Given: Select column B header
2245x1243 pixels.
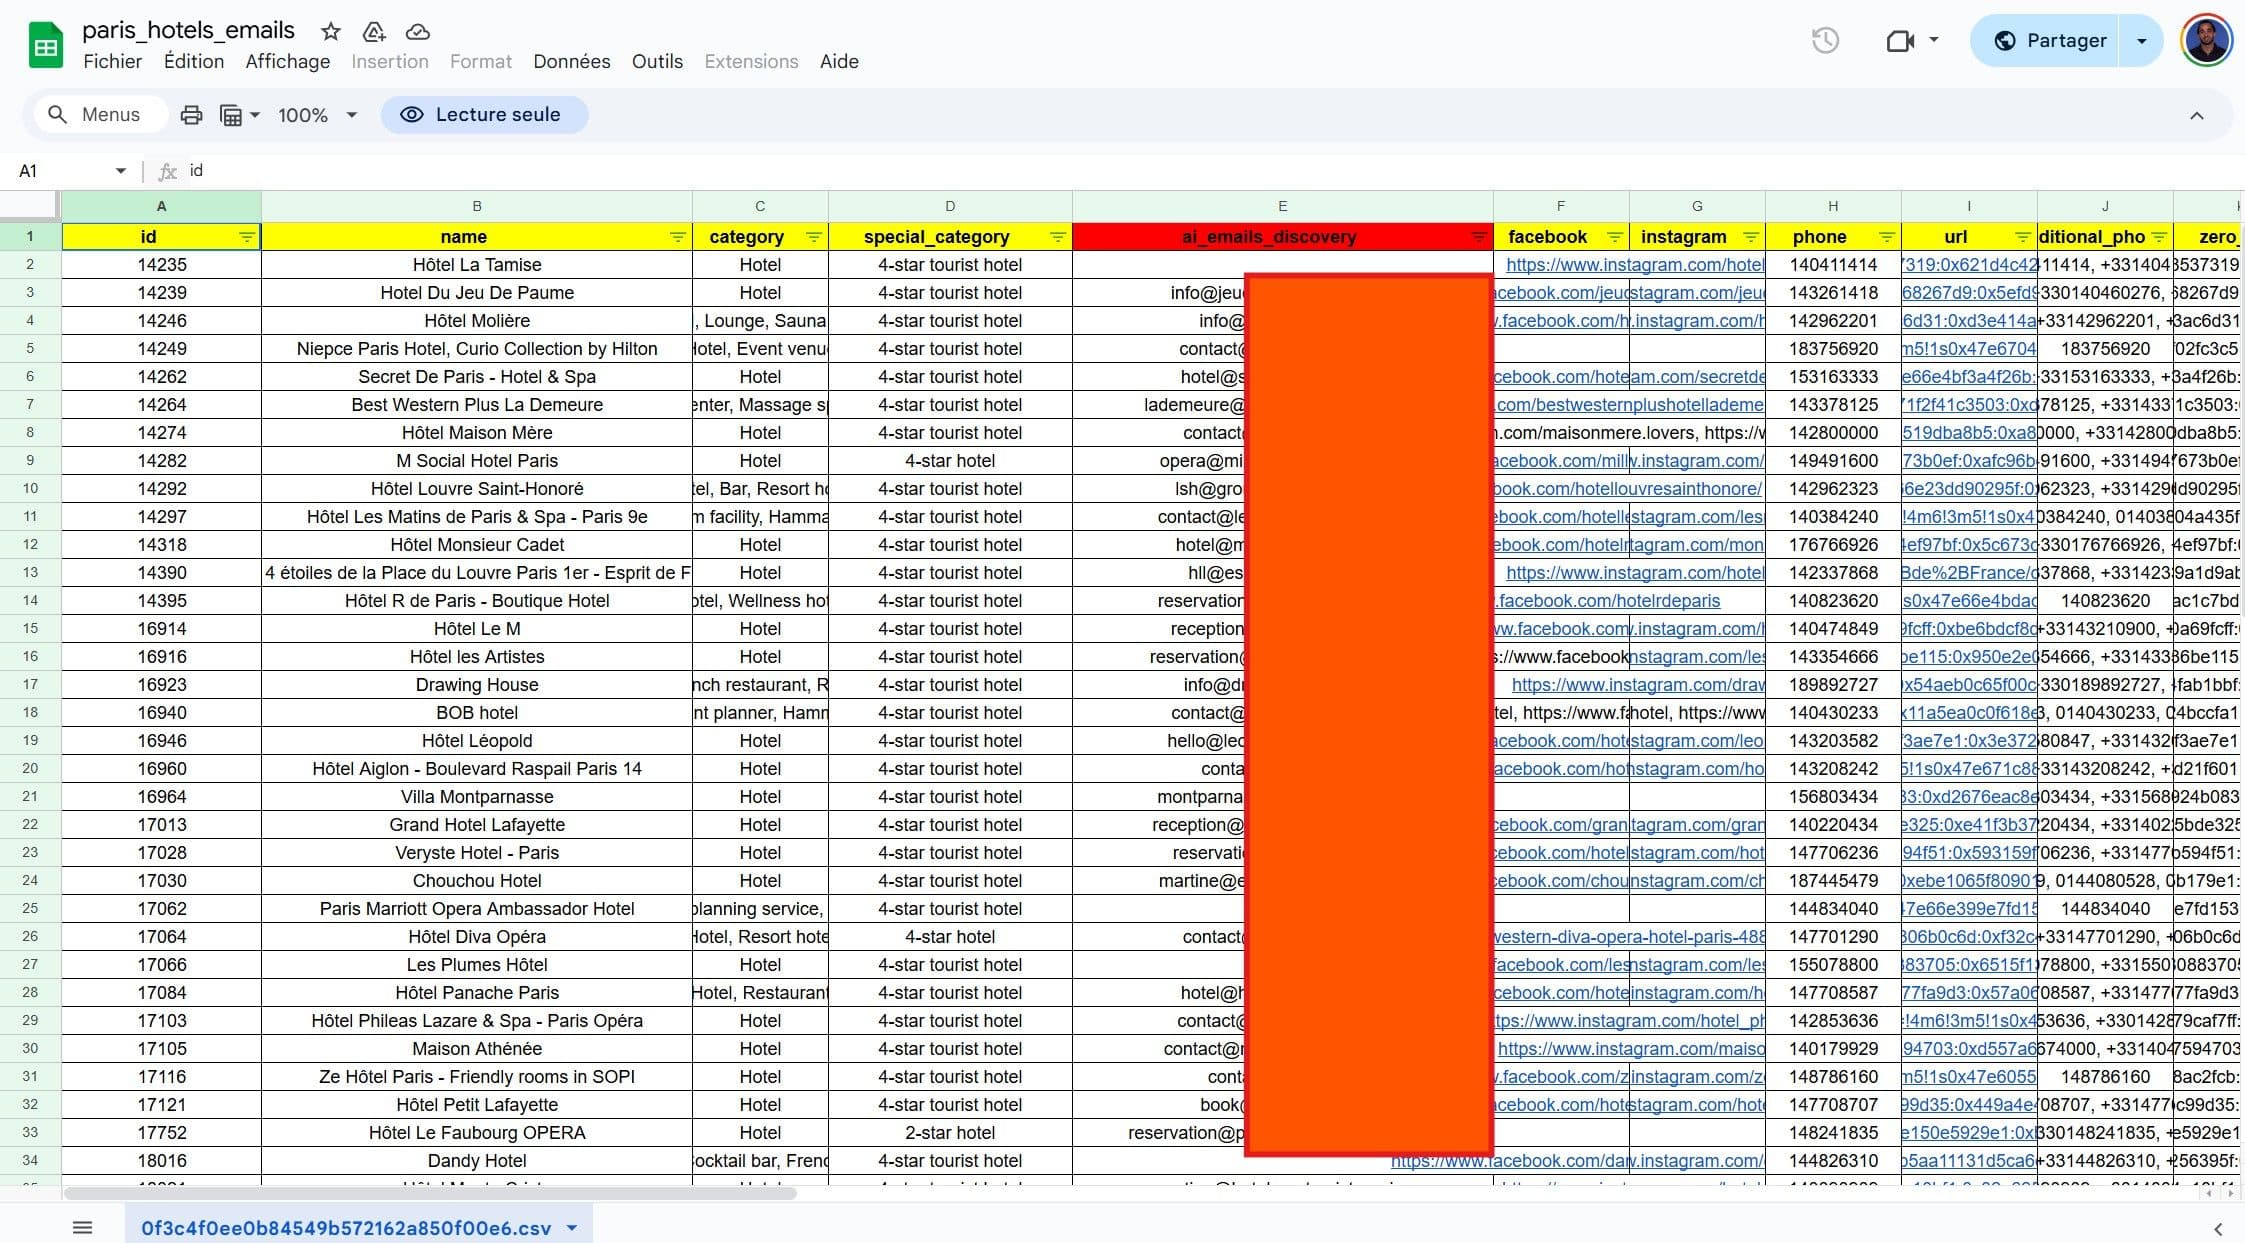Looking at the screenshot, I should pyautogui.click(x=477, y=206).
